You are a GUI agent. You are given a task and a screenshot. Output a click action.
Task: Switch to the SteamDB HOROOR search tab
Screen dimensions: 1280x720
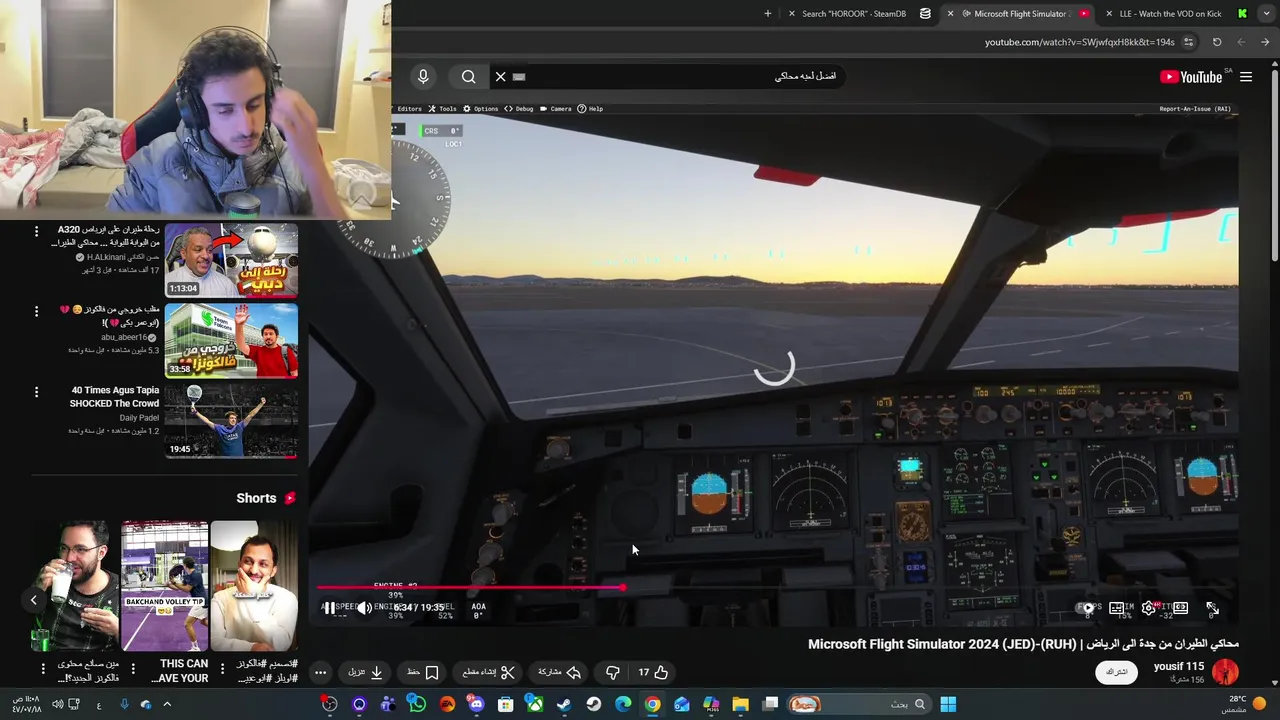click(853, 14)
